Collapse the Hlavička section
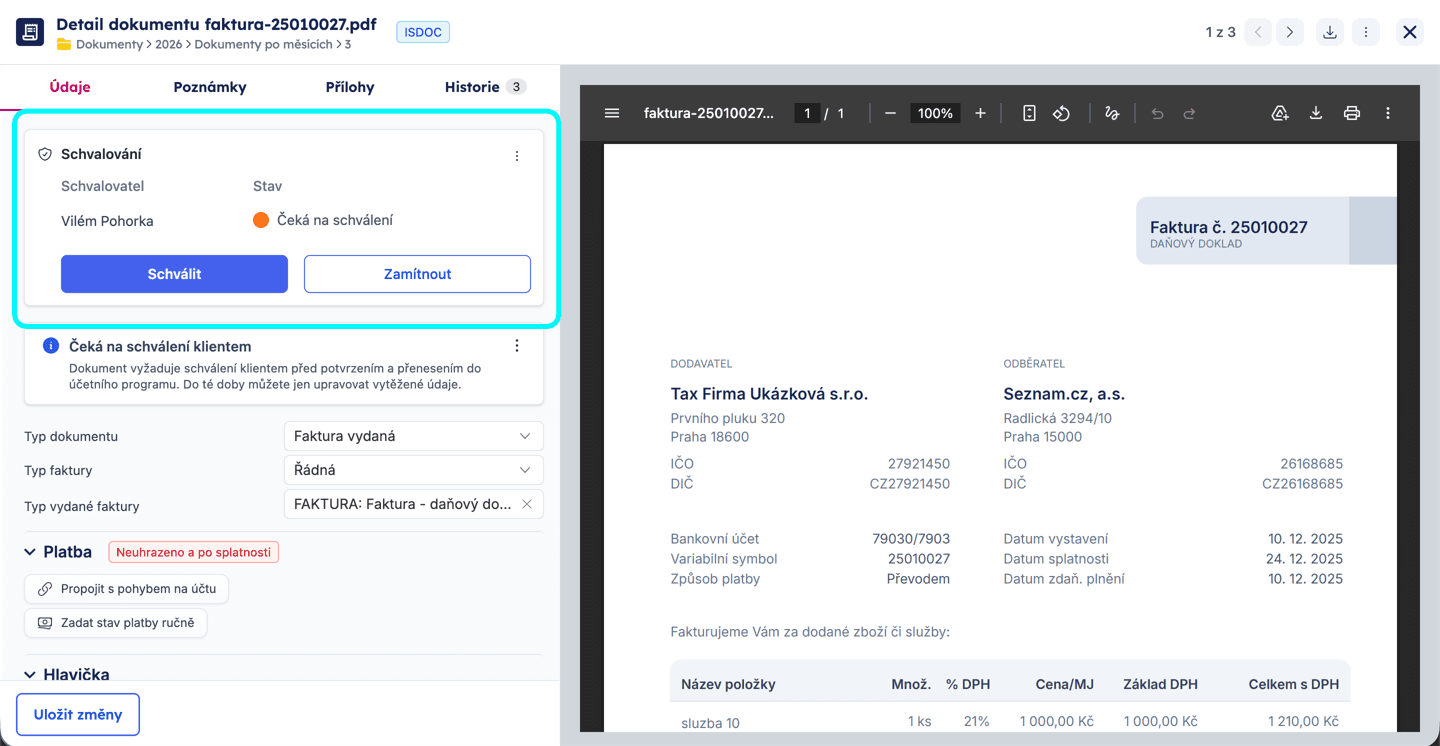 pos(30,675)
